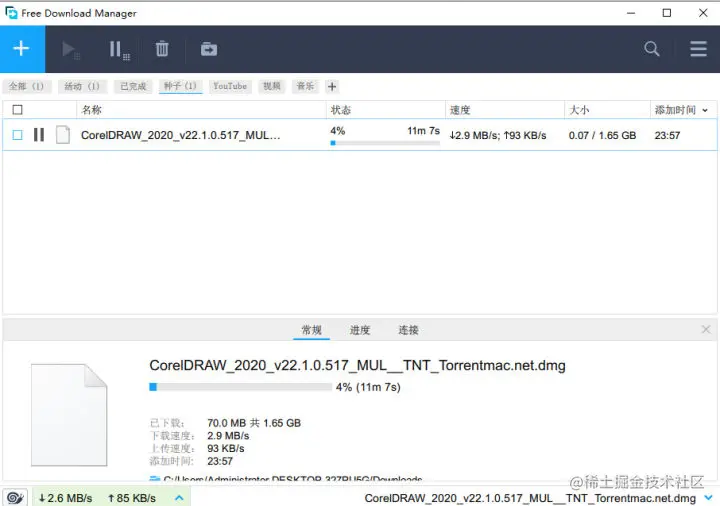Screen dimensions: 720x506
Task: Click status bar download speed 2.6 MB/s
Action: click(x=66, y=498)
